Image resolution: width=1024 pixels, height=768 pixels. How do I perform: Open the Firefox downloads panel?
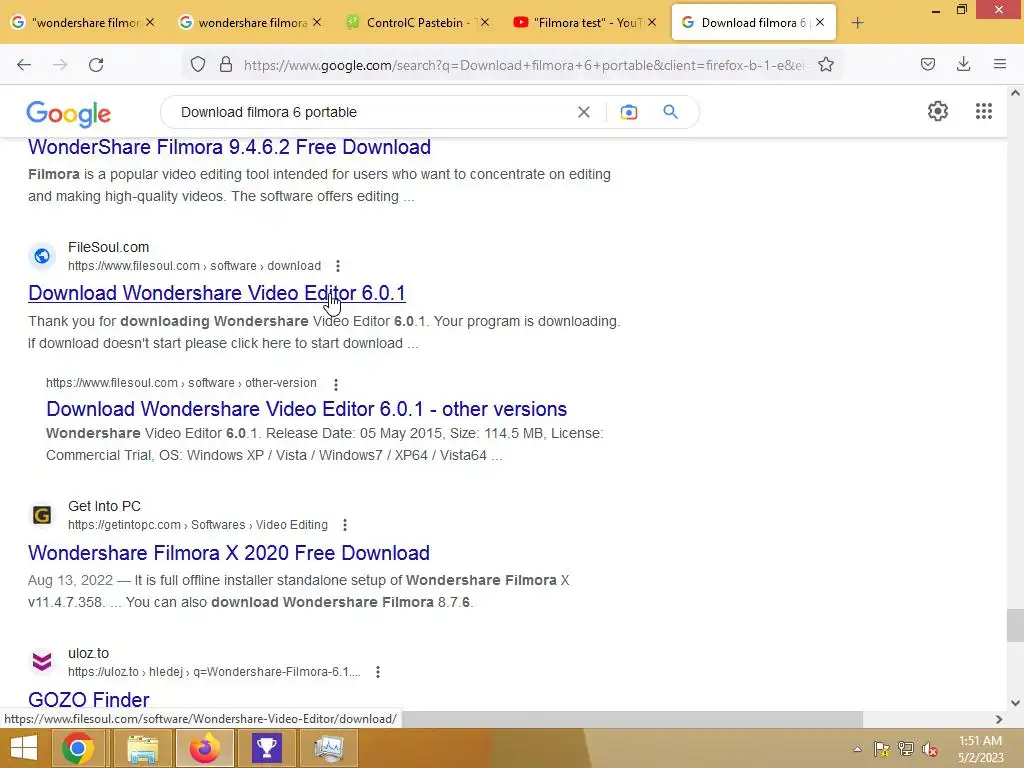963,64
